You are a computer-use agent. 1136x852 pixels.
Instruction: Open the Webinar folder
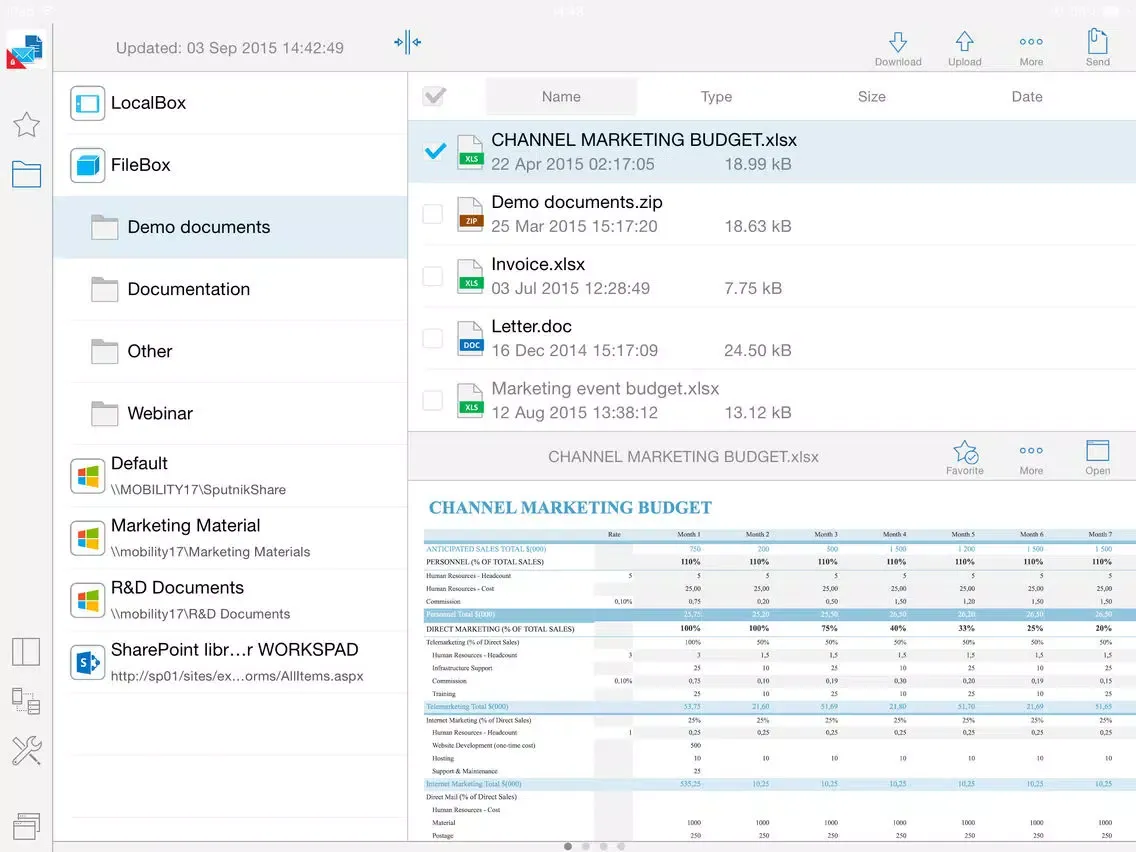pyautogui.click(x=230, y=414)
